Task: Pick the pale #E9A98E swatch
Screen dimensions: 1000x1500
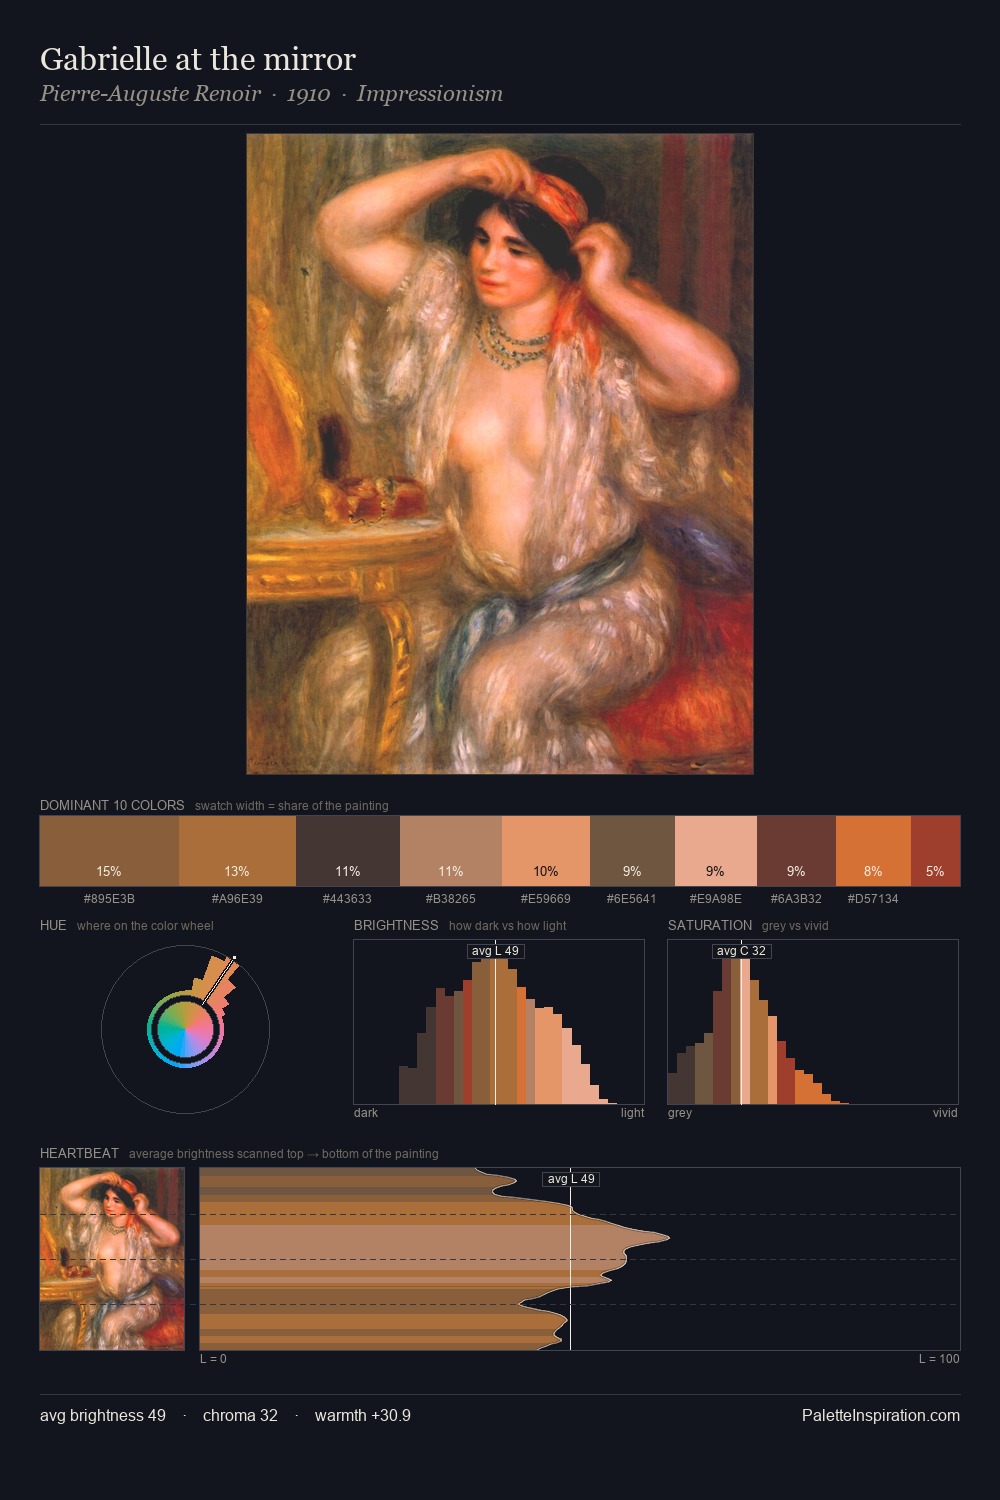Action: point(716,851)
